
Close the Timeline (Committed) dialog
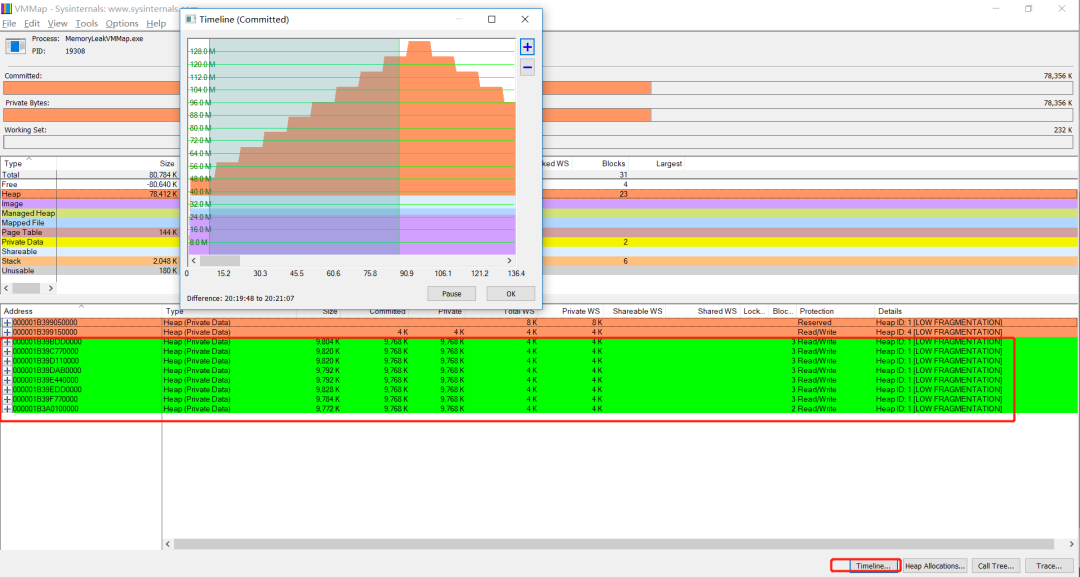pyautogui.click(x=525, y=19)
